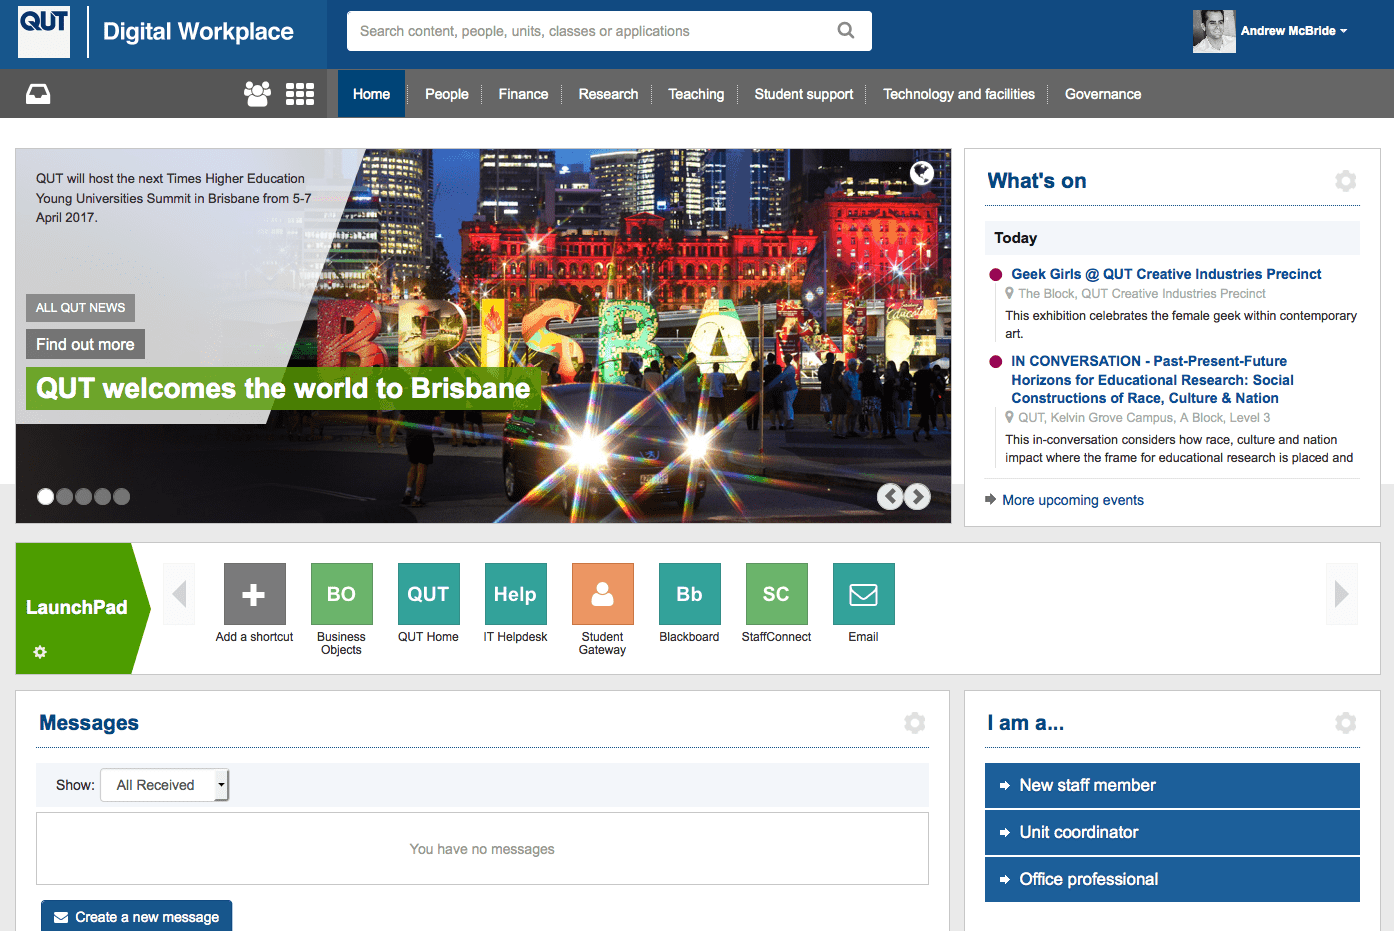
Task: Open Technology and facilities menu
Action: point(959,94)
